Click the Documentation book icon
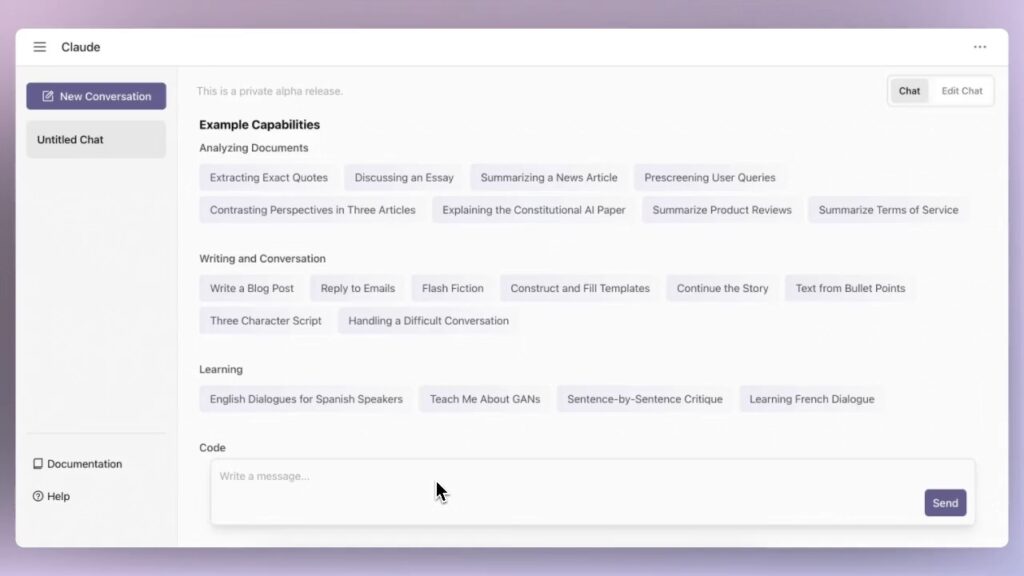The image size is (1024, 576). (x=38, y=464)
